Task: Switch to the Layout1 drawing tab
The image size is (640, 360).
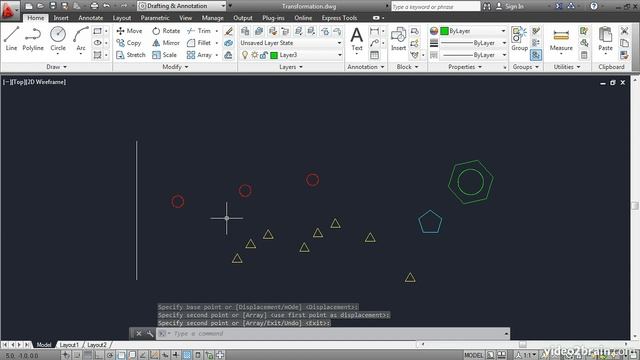Action: [69, 345]
